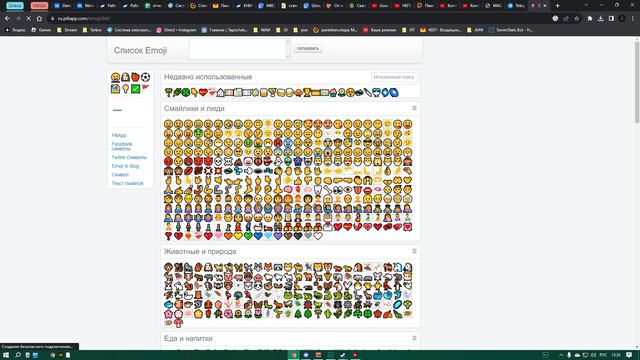Jump to smileys category via smiley sidebar icon

[116, 77]
